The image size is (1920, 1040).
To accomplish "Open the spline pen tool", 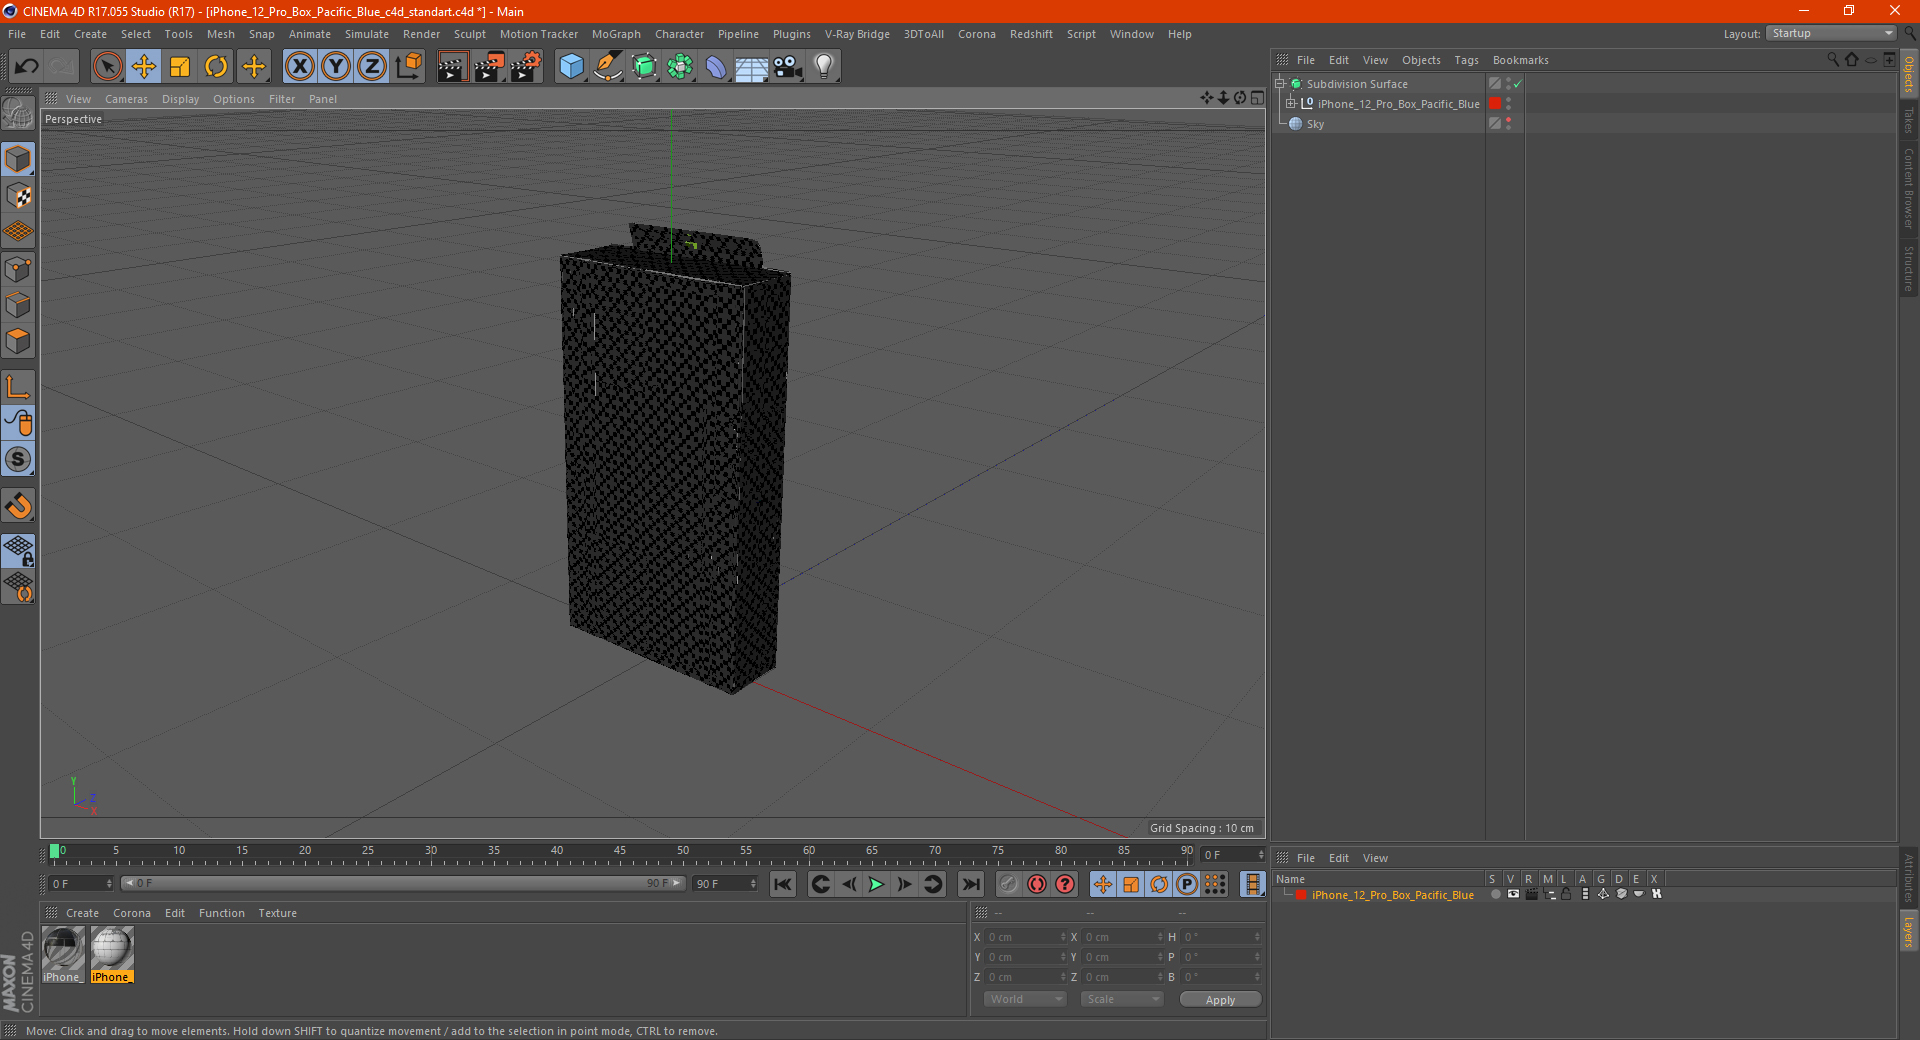I will click(608, 67).
